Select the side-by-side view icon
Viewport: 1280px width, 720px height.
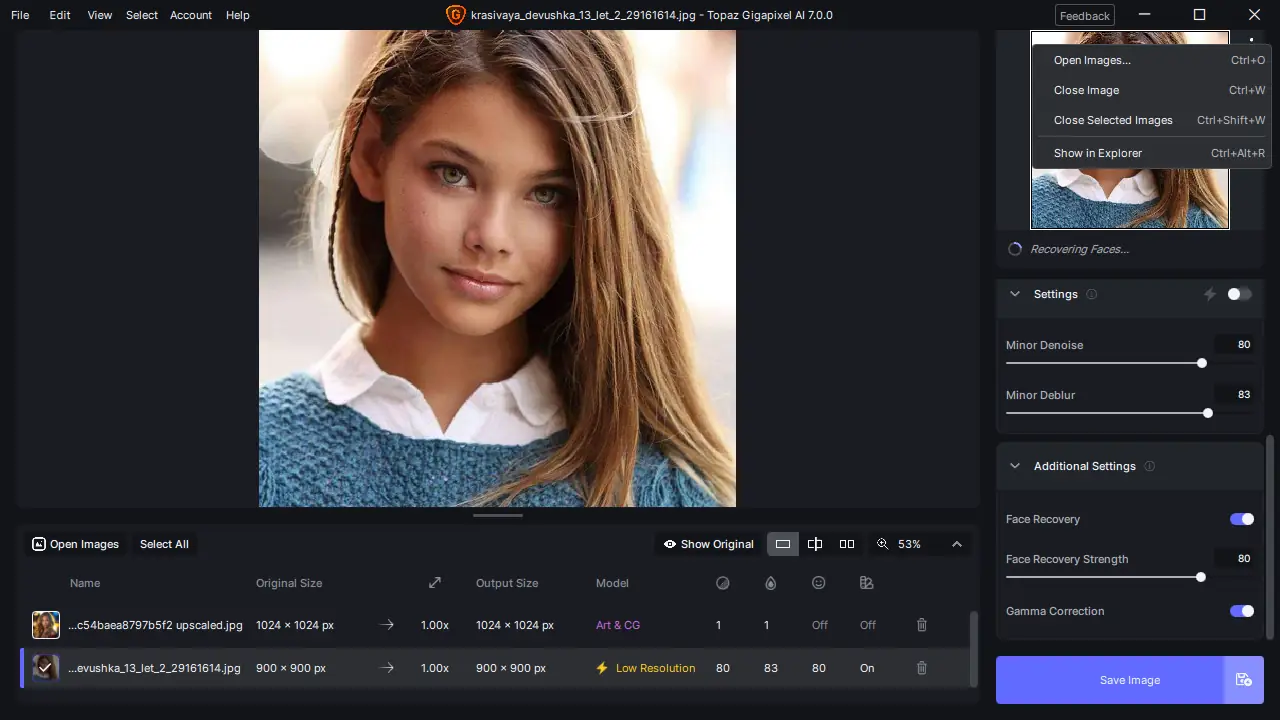coord(847,544)
